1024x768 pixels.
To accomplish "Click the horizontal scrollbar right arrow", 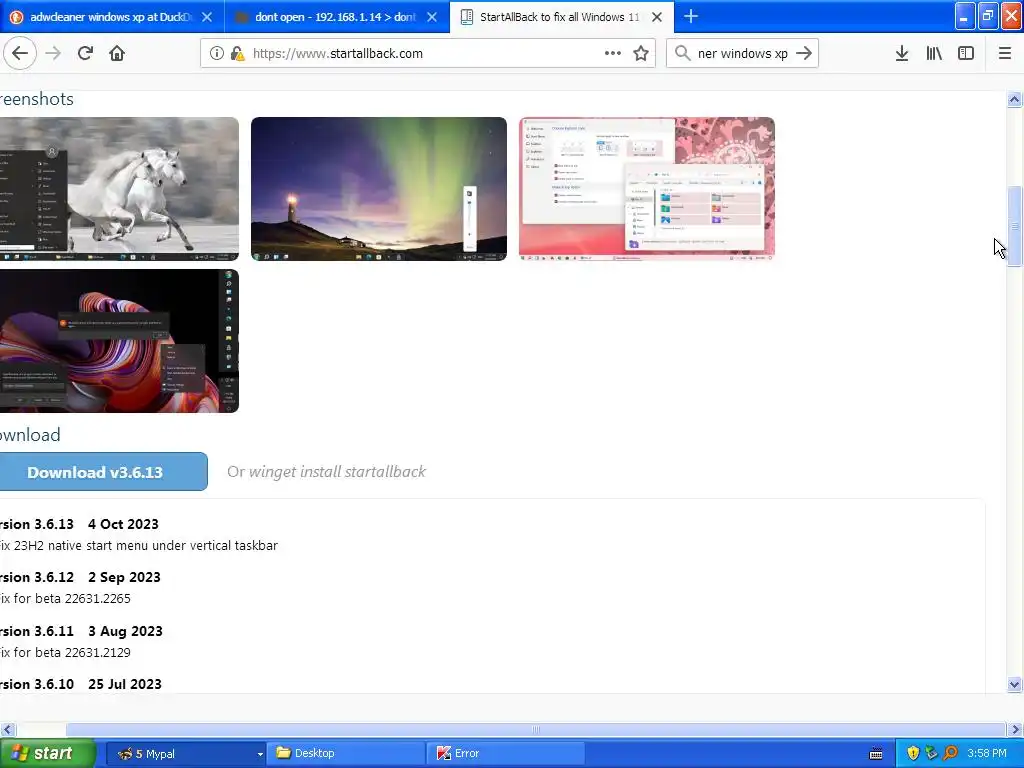I will coord(1015,729).
